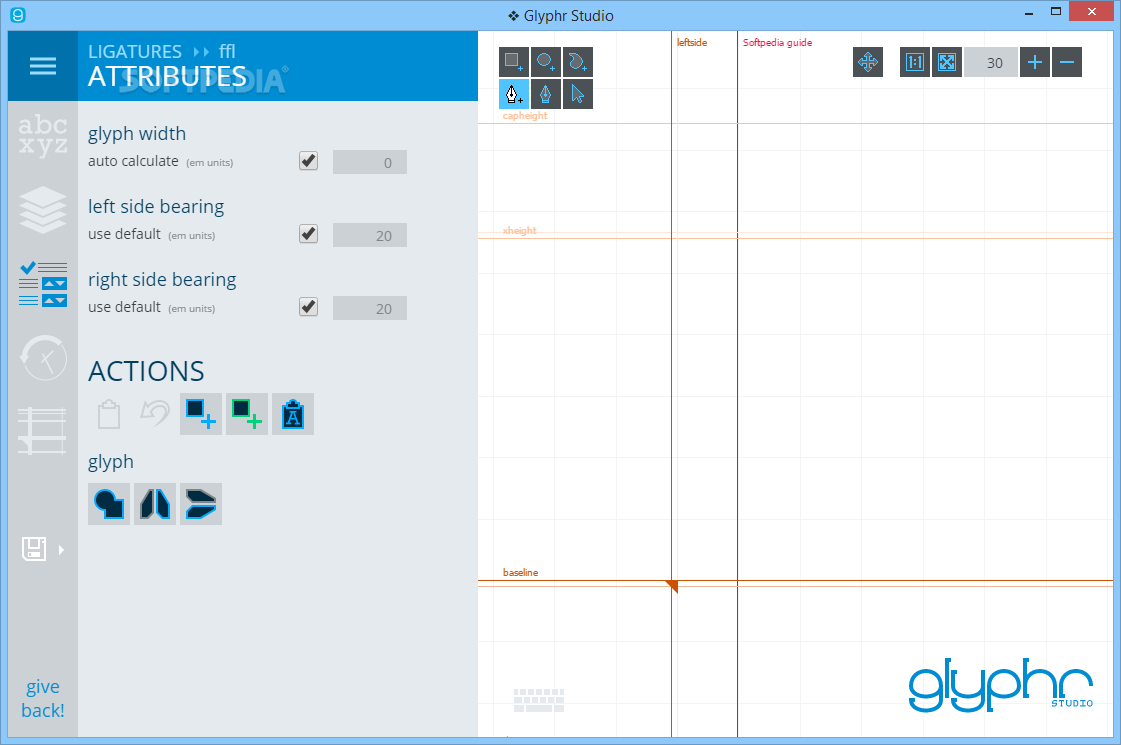This screenshot has width=1121, height=745.
Task: Open the layers panel icon
Action: 43,209
